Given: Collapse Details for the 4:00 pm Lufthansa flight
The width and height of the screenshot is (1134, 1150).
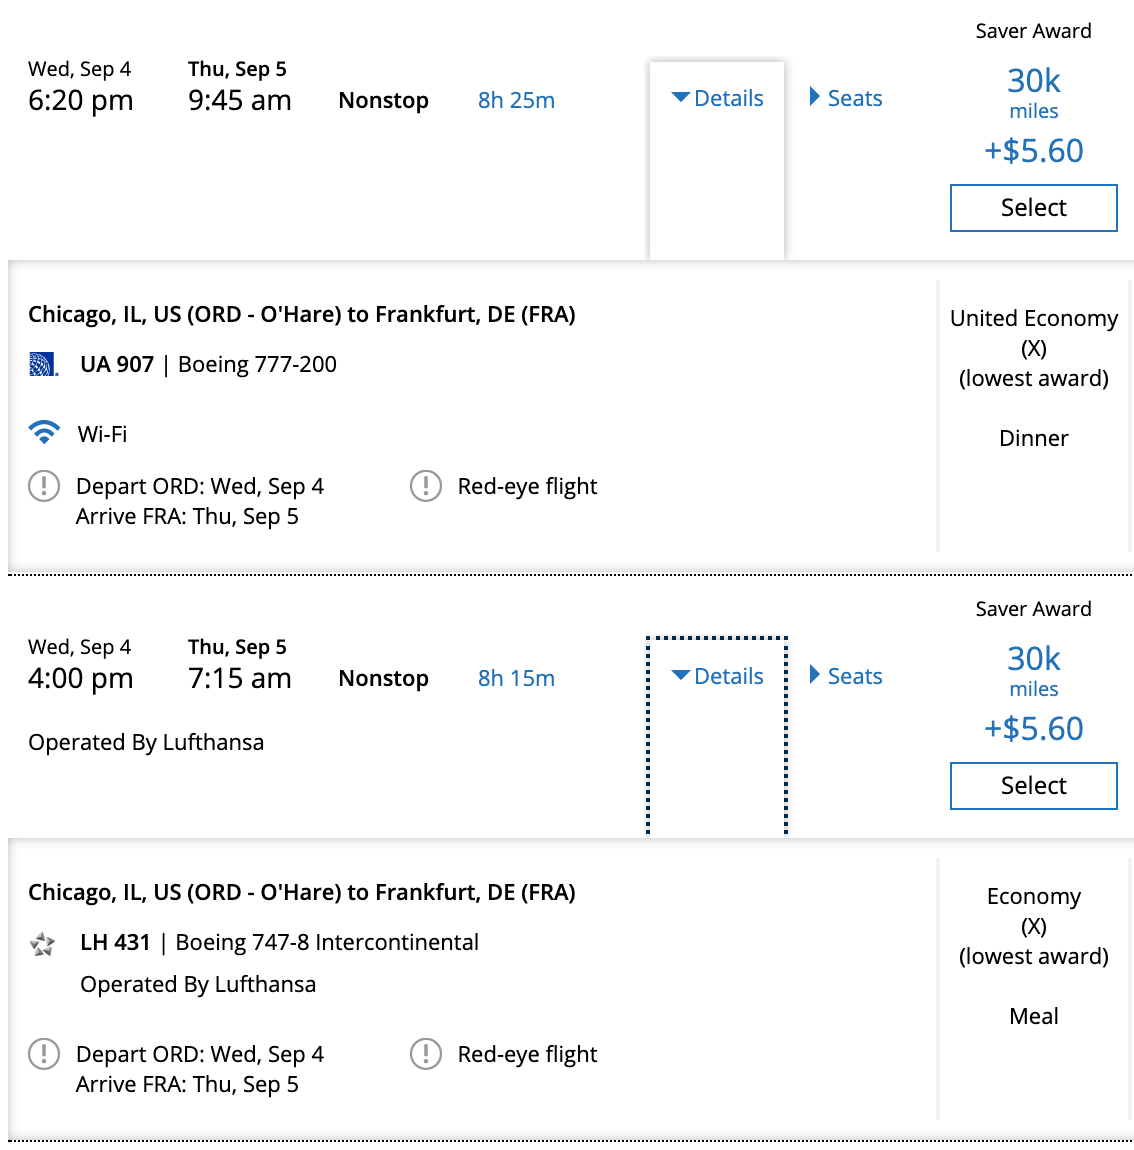Looking at the screenshot, I should (x=717, y=676).
